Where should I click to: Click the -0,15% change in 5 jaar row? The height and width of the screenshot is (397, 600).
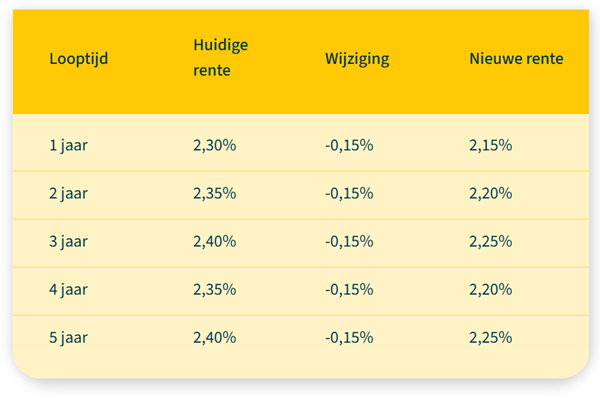click(349, 338)
